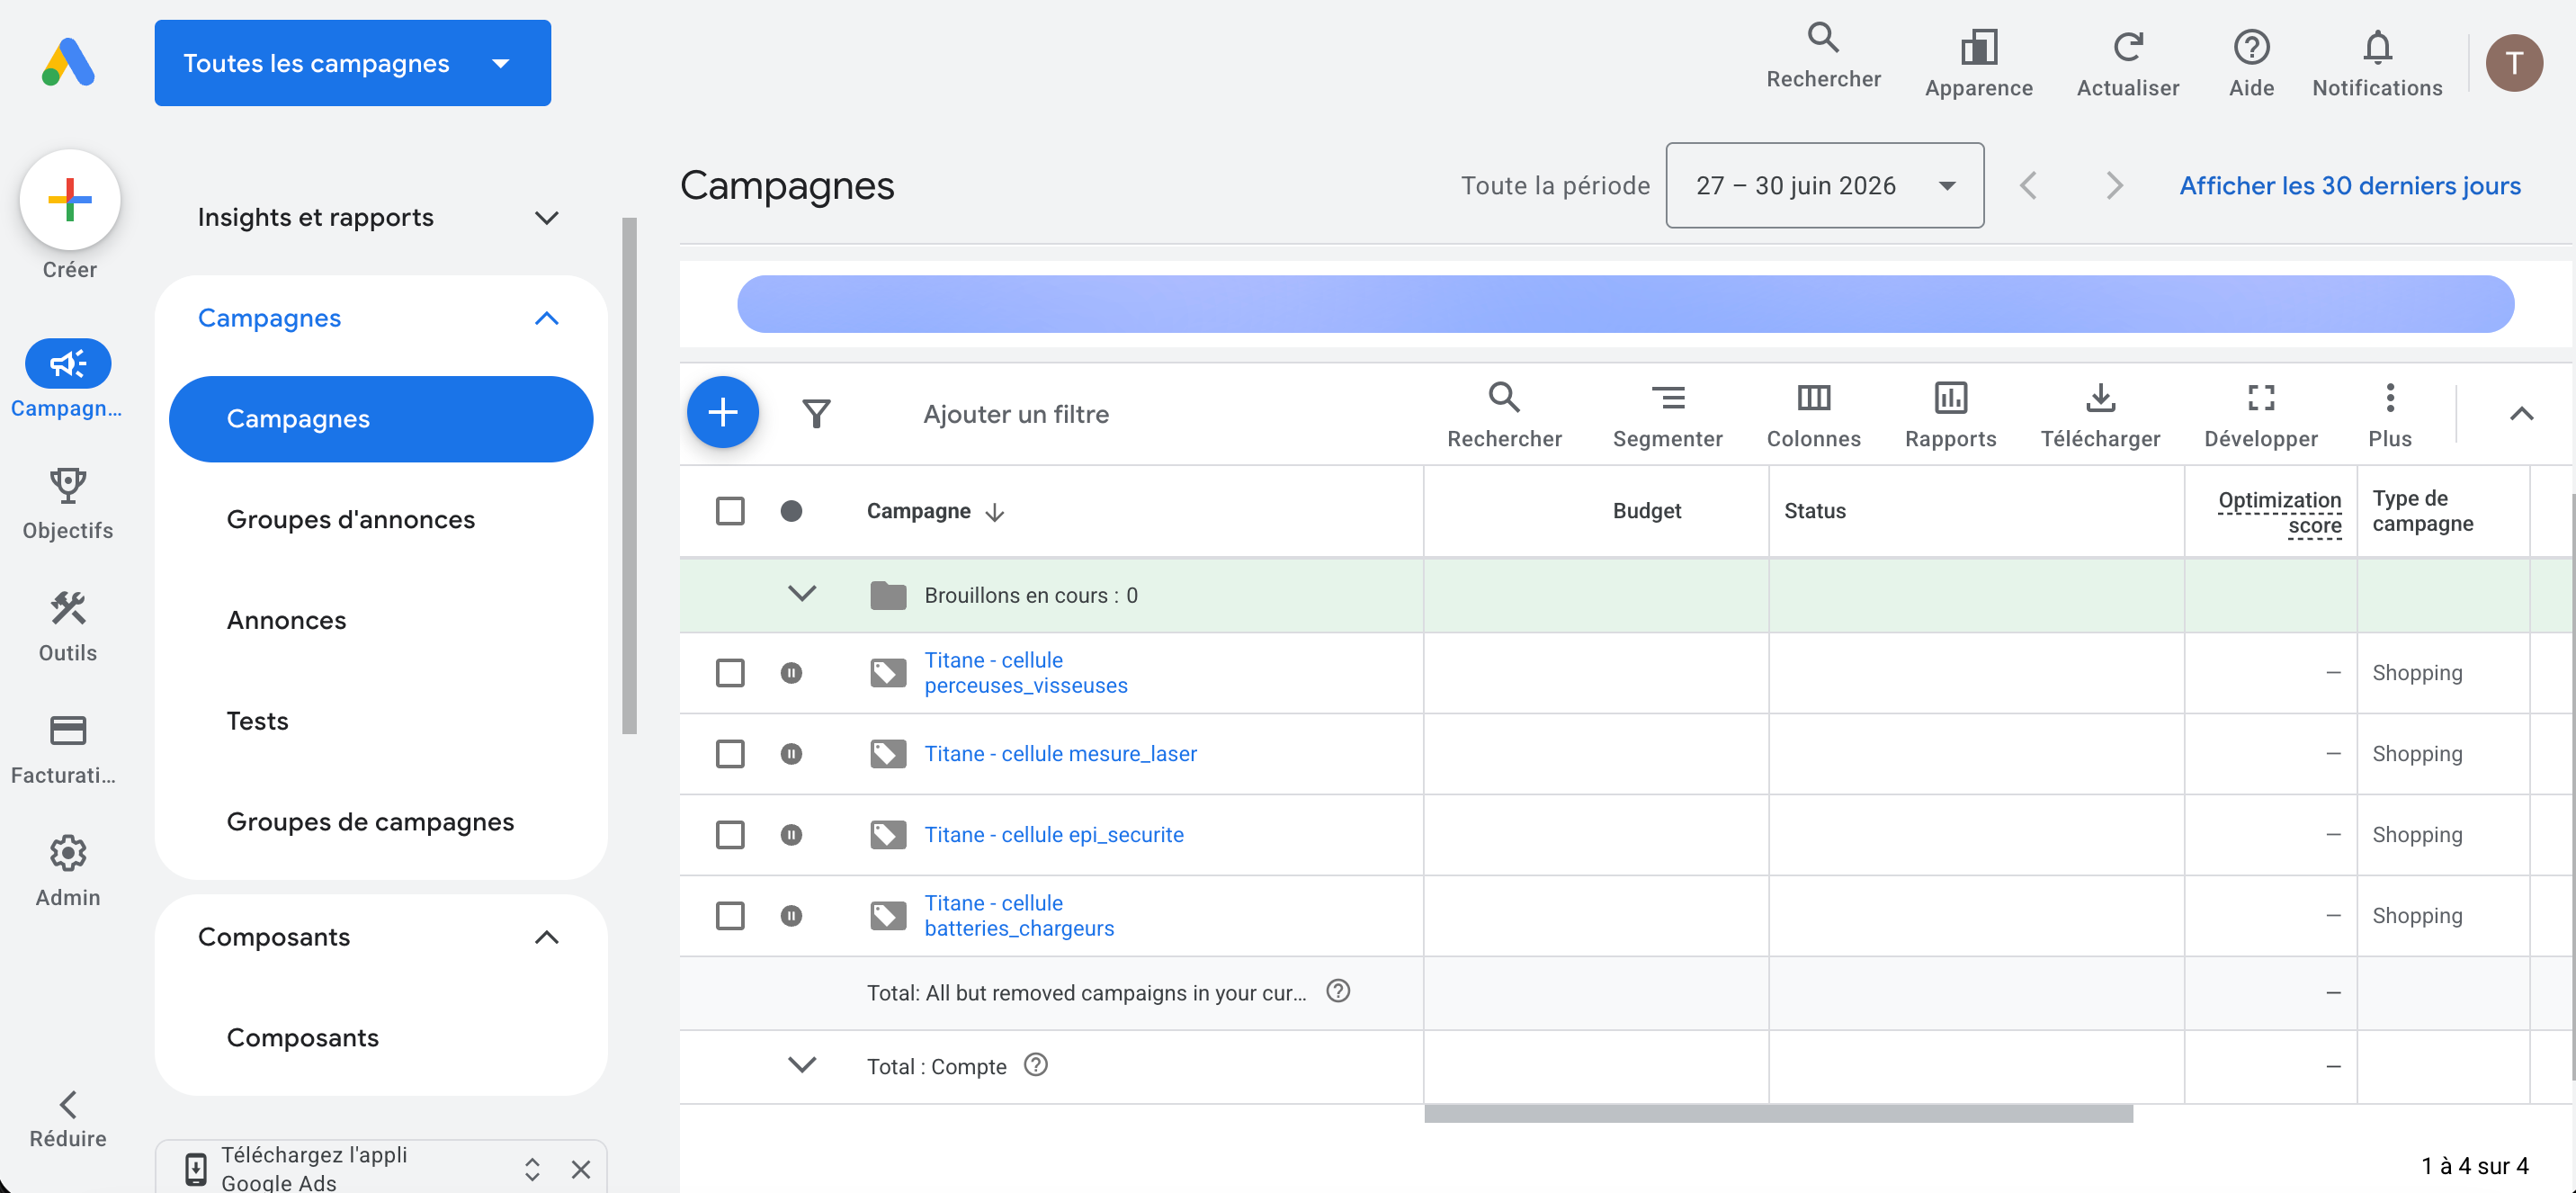
Task: Open Groupes d'annonces menu item
Action: (350, 520)
